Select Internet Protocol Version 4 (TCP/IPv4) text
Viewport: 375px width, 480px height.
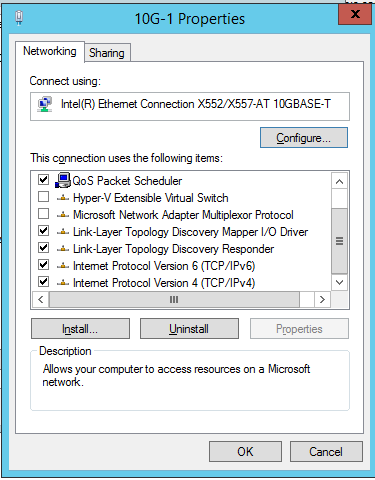click(x=164, y=283)
